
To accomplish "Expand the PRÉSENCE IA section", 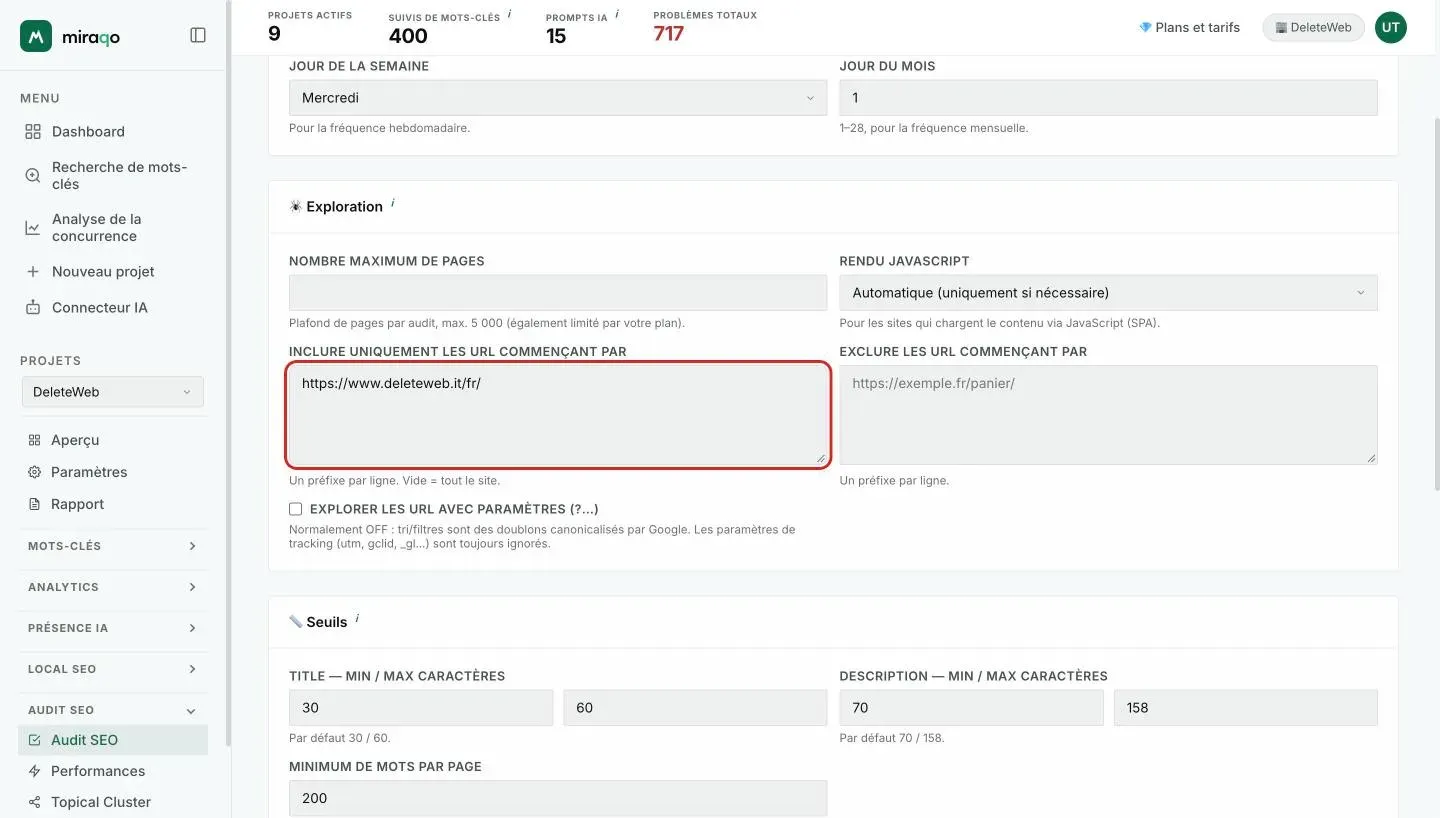I will tap(113, 628).
